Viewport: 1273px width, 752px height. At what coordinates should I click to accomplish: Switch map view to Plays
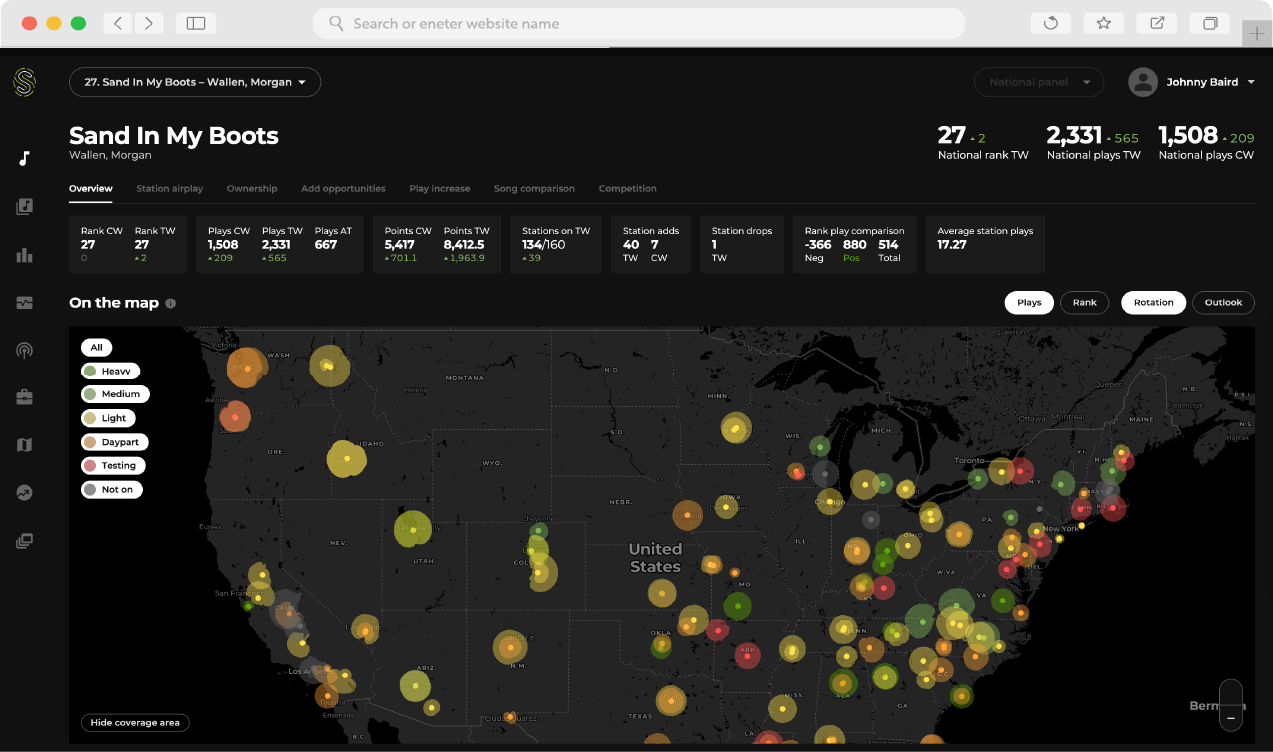click(1029, 302)
